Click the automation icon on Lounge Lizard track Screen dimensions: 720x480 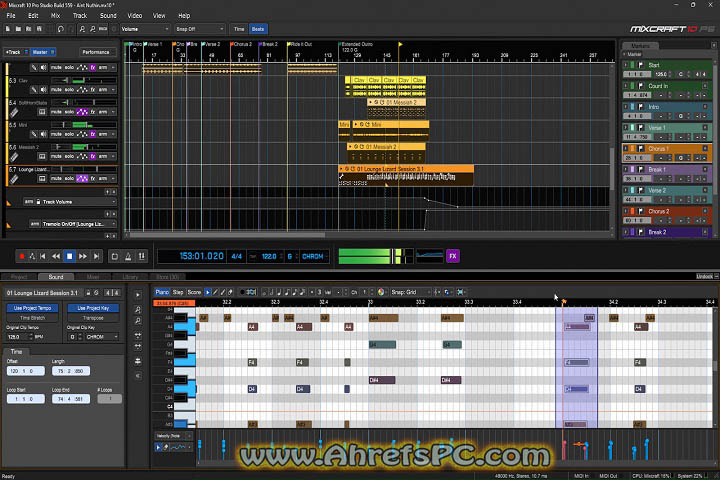tap(82, 178)
